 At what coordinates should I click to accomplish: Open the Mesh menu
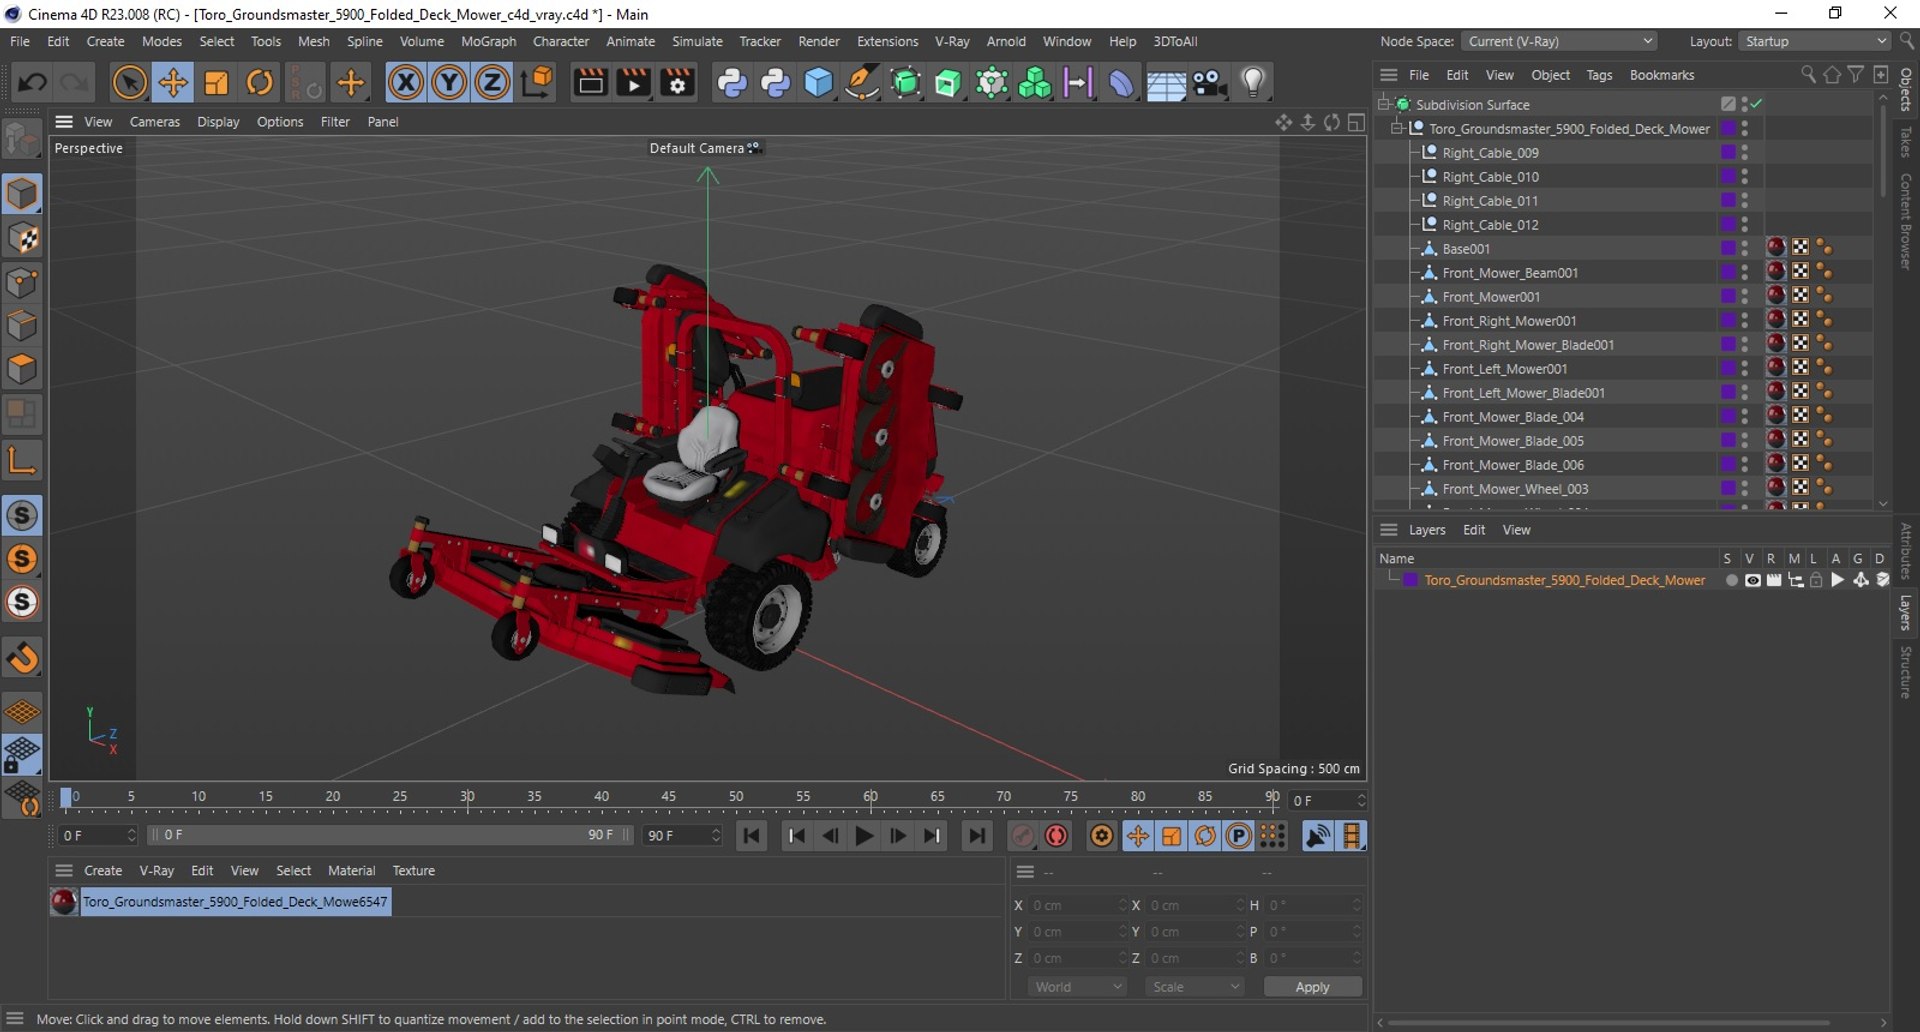click(313, 41)
